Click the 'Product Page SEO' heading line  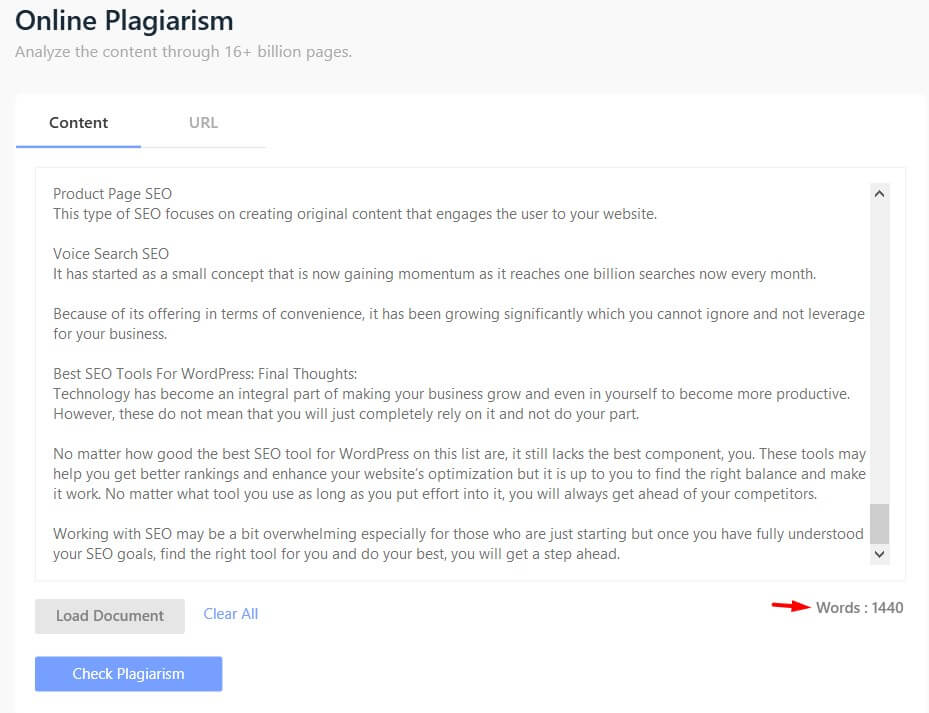pos(113,194)
